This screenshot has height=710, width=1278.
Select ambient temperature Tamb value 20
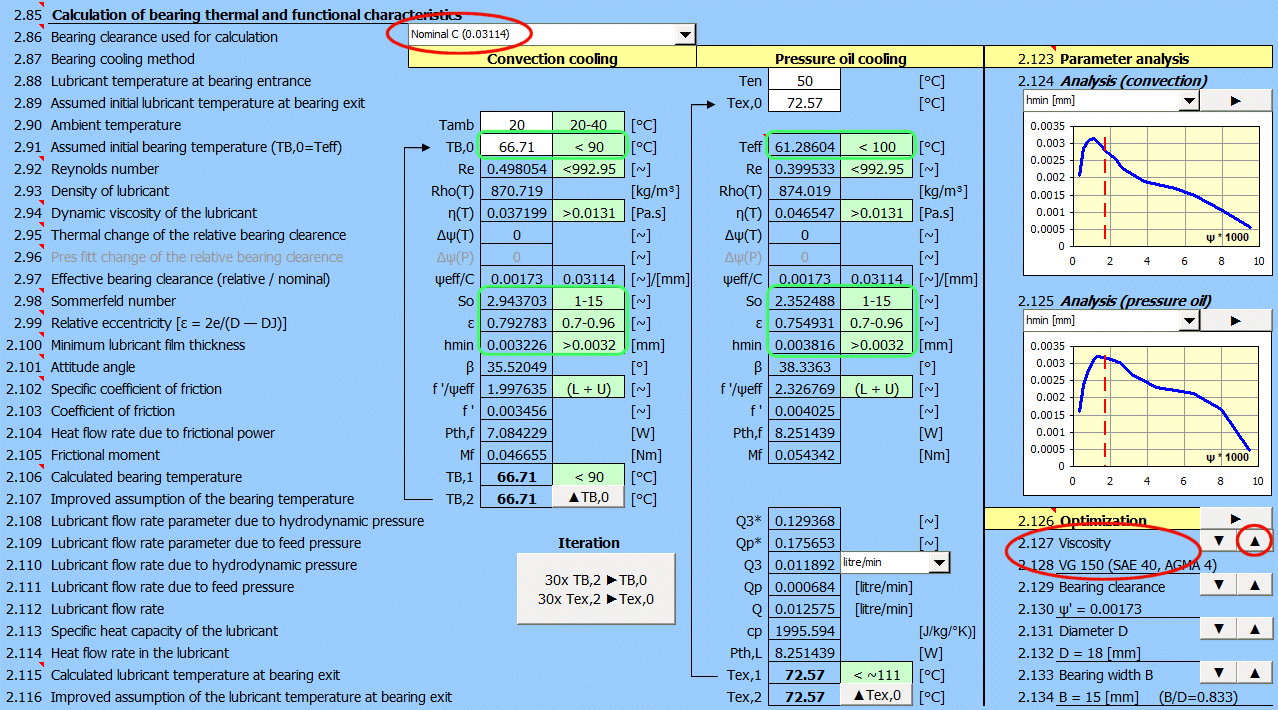(x=516, y=124)
